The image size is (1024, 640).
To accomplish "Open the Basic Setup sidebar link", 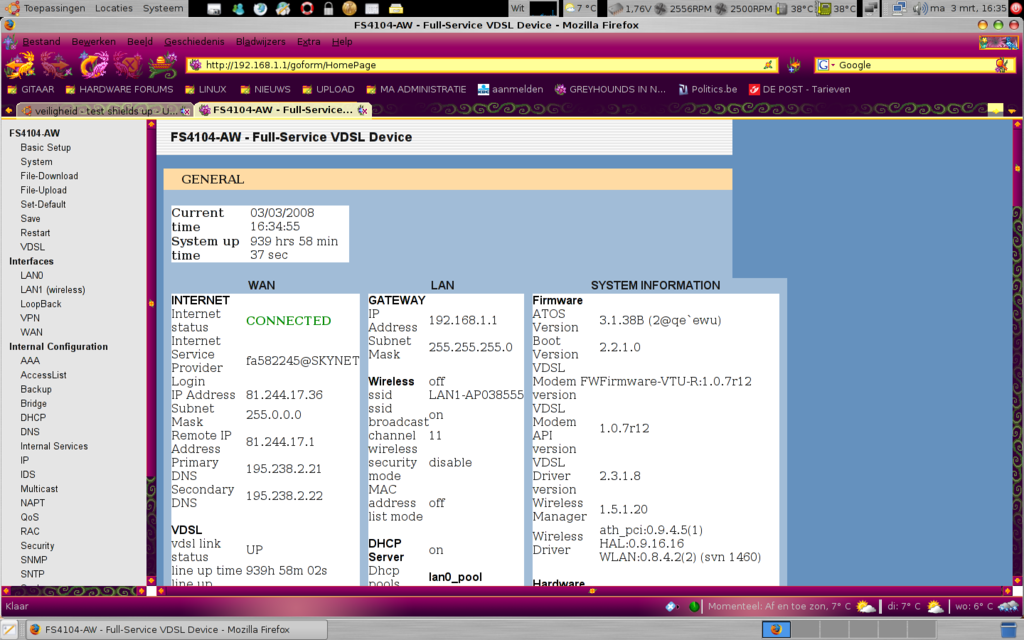I will pos(45,147).
